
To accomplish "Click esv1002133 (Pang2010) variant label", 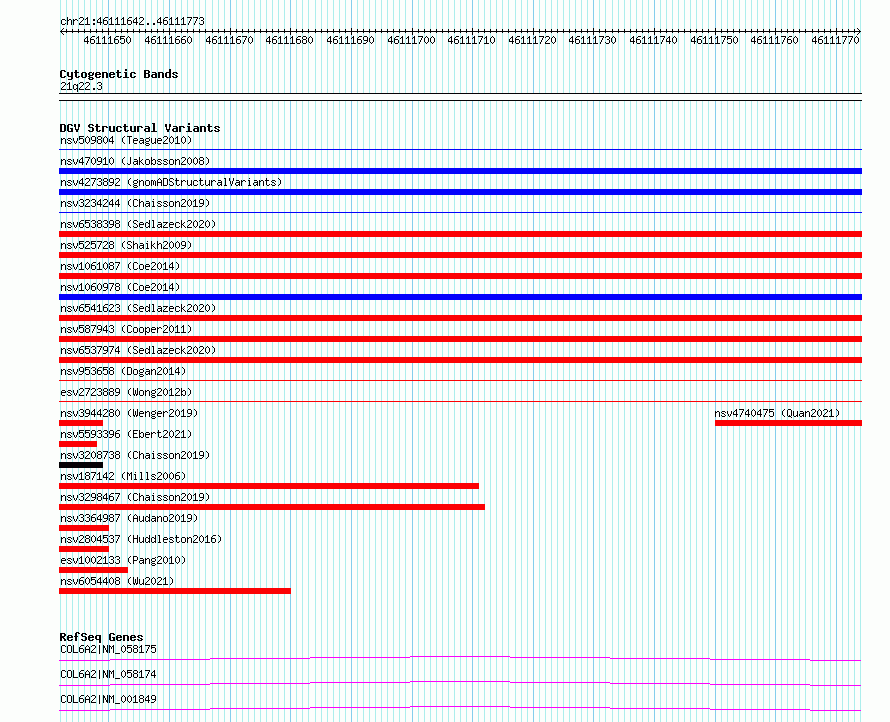I will click(x=123, y=560).
